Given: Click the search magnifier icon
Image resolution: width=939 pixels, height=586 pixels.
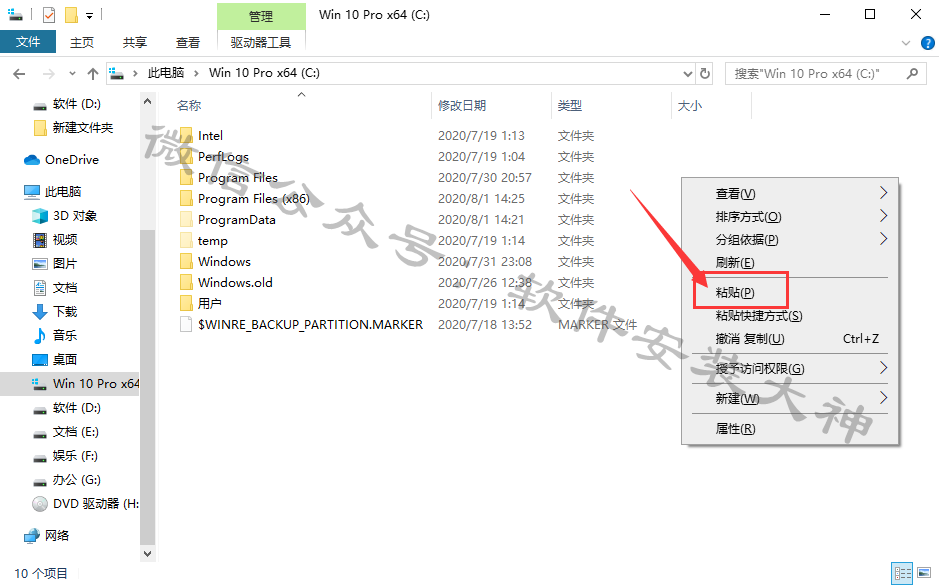Looking at the screenshot, I should click(912, 74).
